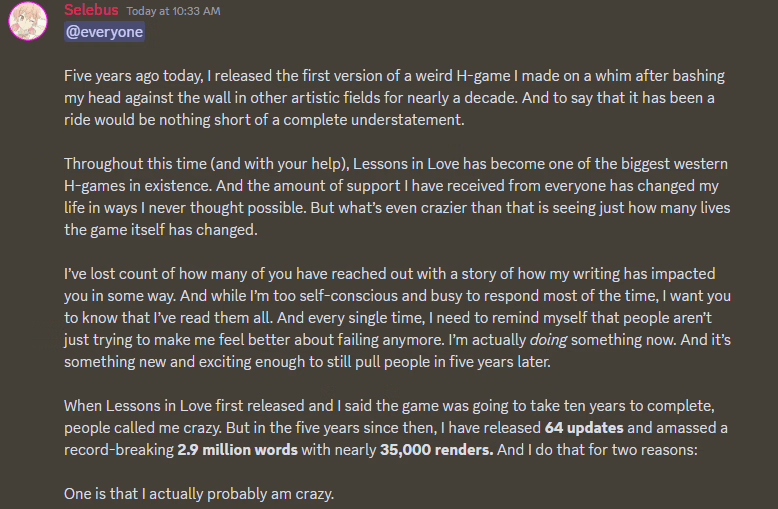Click the bold "35,000 renders." text
778x509 pixels.
[x=436, y=448]
